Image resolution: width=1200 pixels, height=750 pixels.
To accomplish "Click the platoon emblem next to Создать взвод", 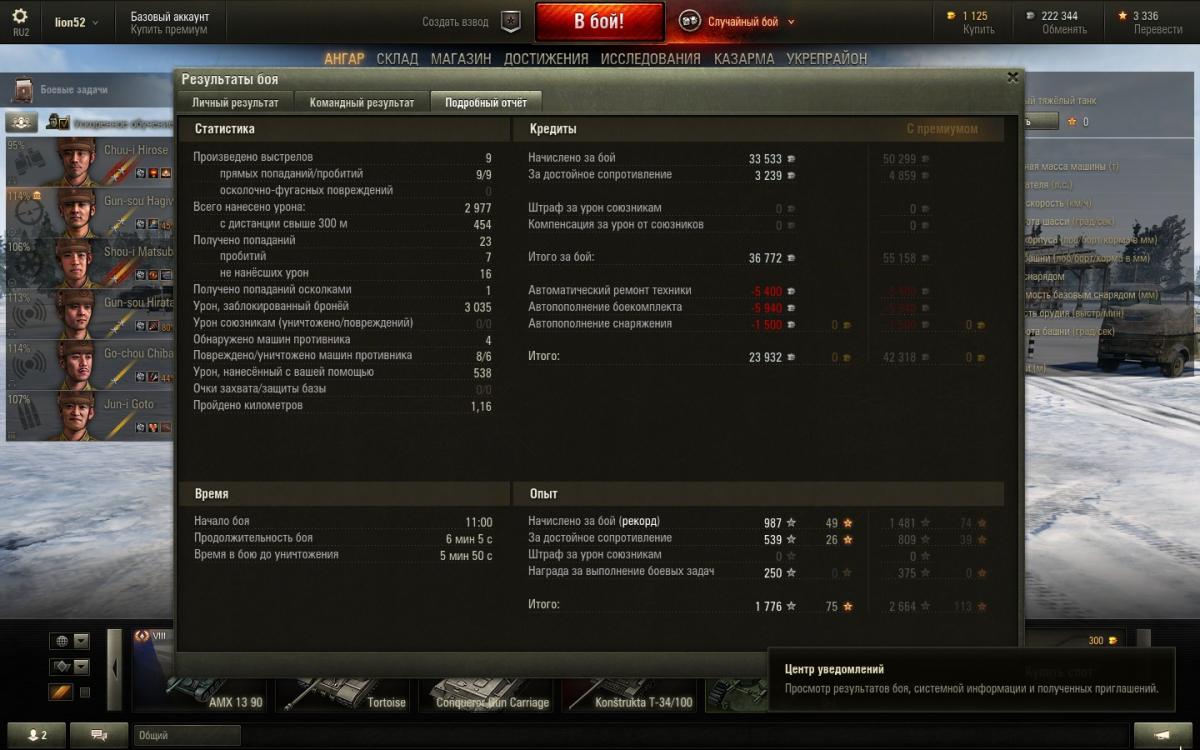I will 511,21.
